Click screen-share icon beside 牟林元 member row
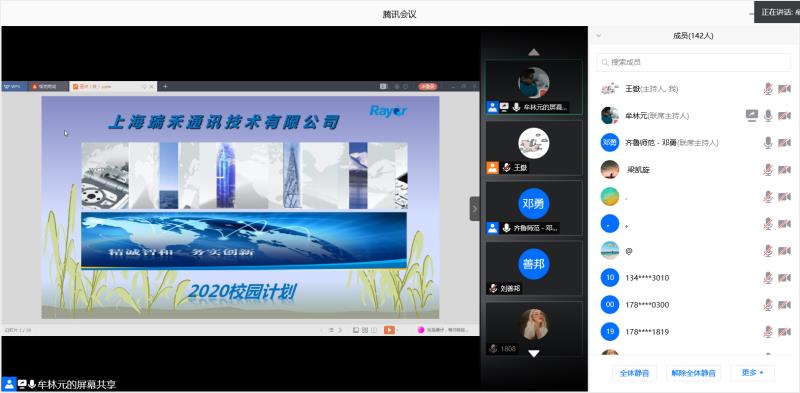The width and height of the screenshot is (800, 393). tap(752, 116)
